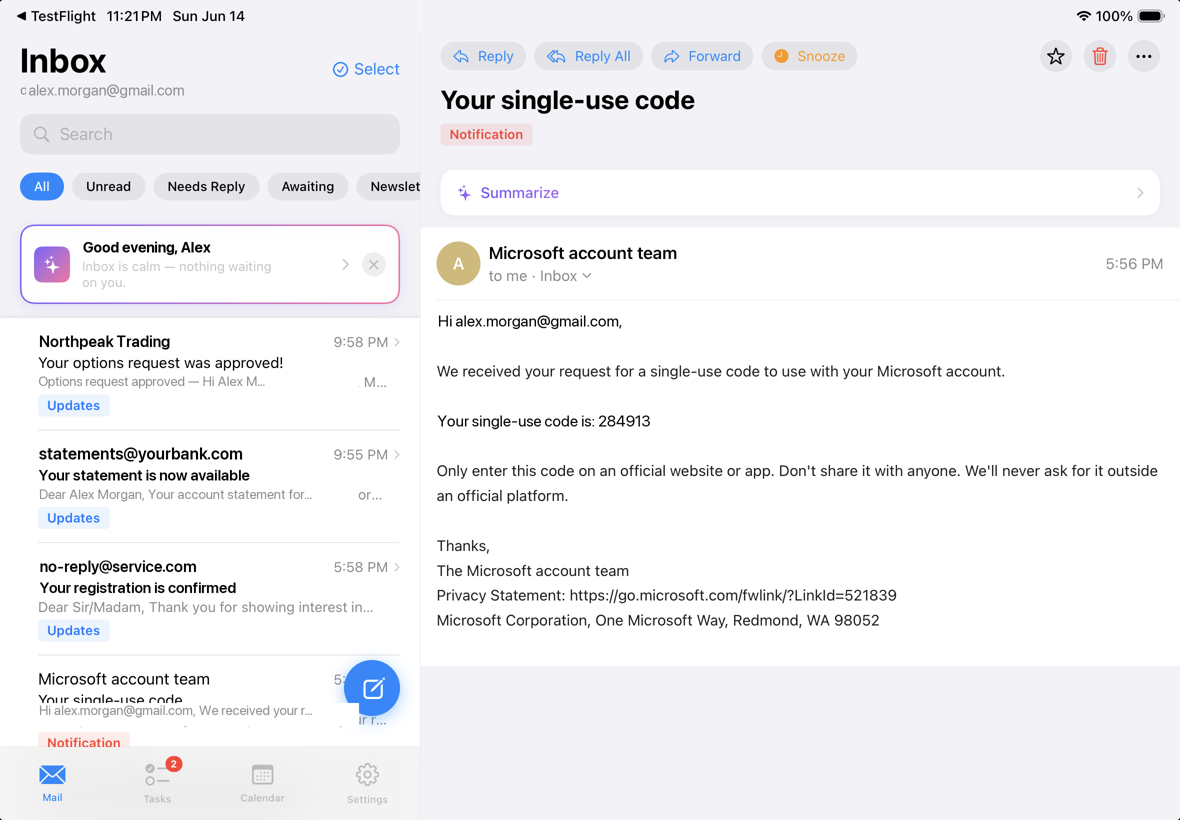Image resolution: width=1180 pixels, height=820 pixels.
Task: Click 'Your statement is now available' subject
Action: tap(144, 475)
